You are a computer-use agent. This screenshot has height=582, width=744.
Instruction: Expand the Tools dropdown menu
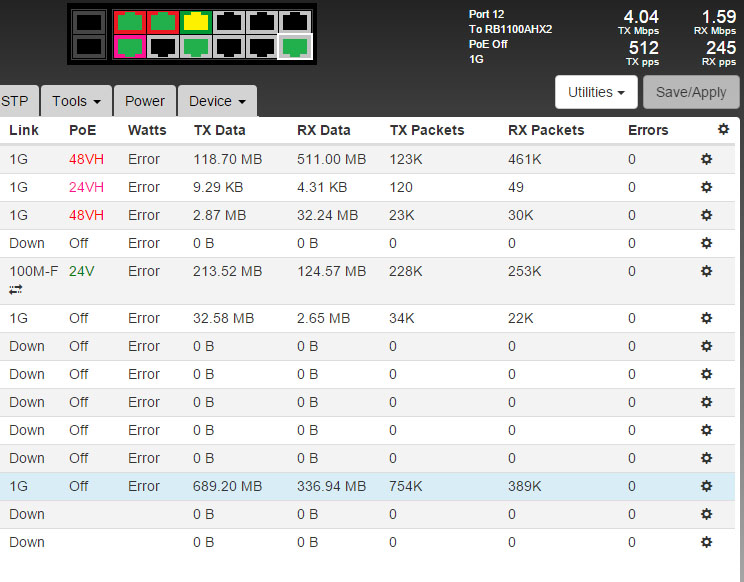pos(76,101)
